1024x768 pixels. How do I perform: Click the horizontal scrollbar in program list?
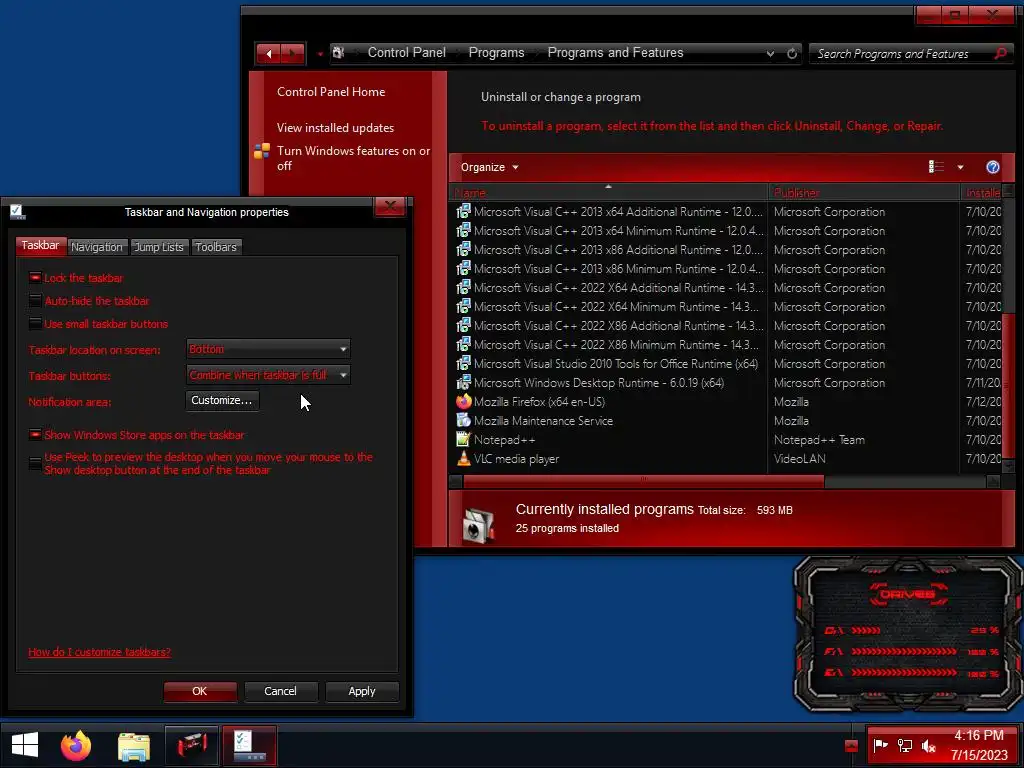pyautogui.click(x=643, y=481)
